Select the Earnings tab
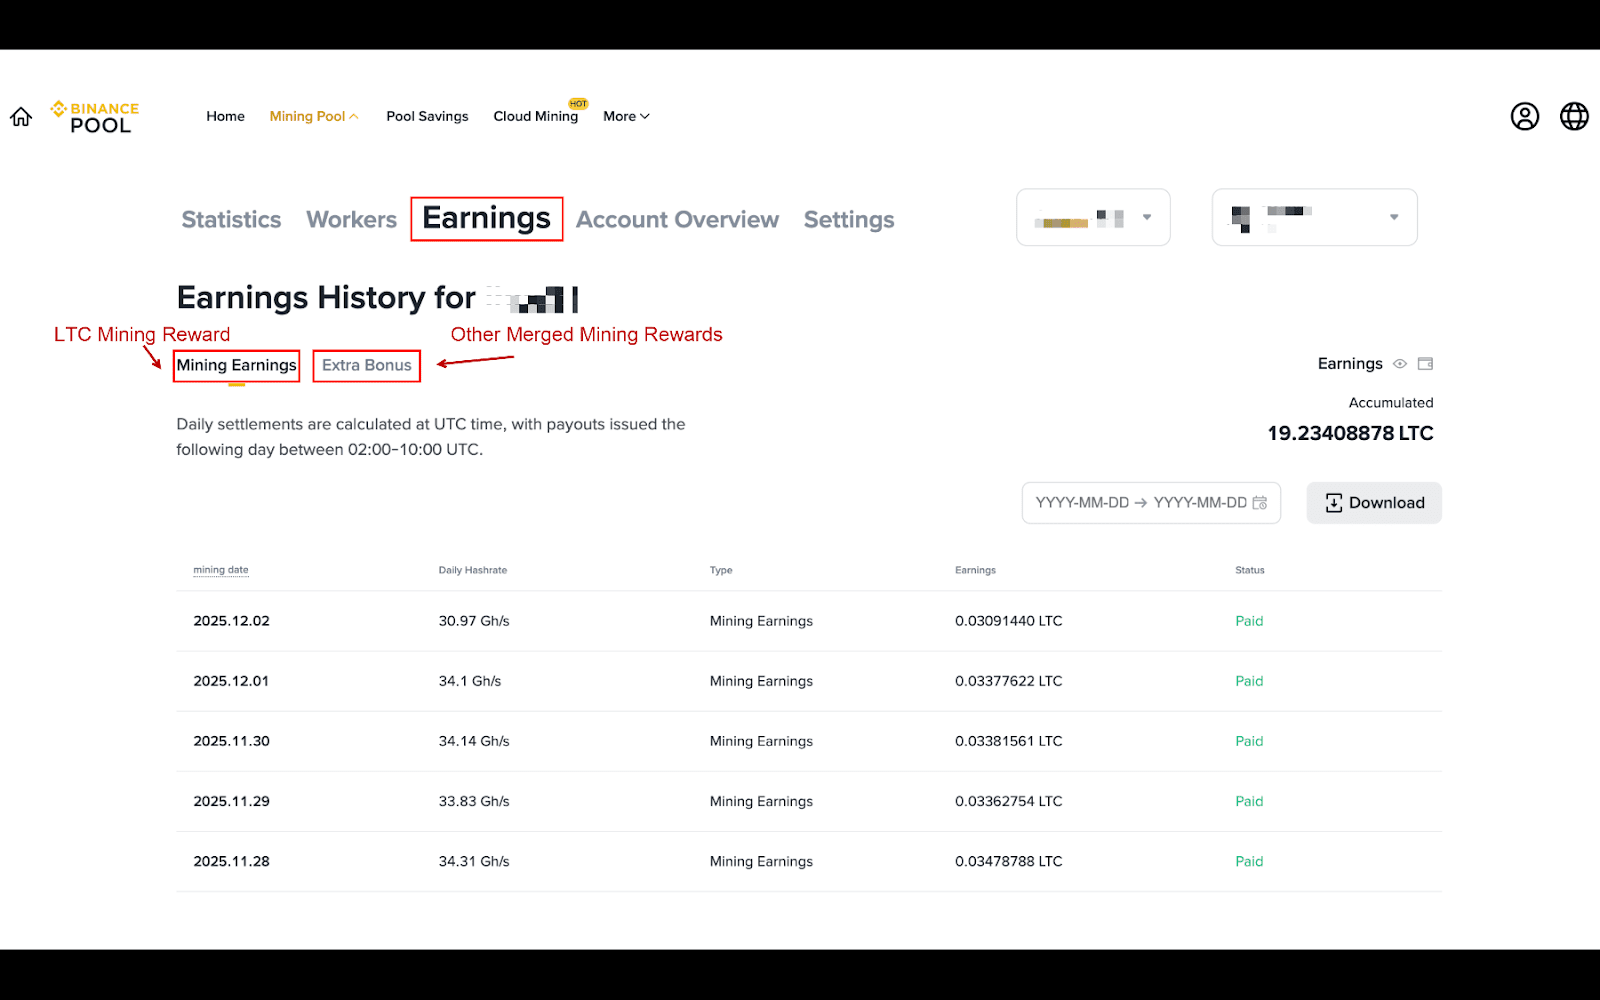This screenshot has height=1000, width=1600. pyautogui.click(x=487, y=219)
